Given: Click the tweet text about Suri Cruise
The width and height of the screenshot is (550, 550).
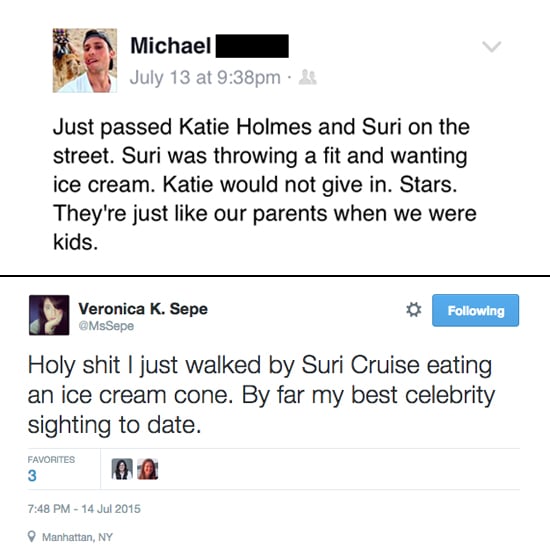Looking at the screenshot, I should pyautogui.click(x=261, y=395).
